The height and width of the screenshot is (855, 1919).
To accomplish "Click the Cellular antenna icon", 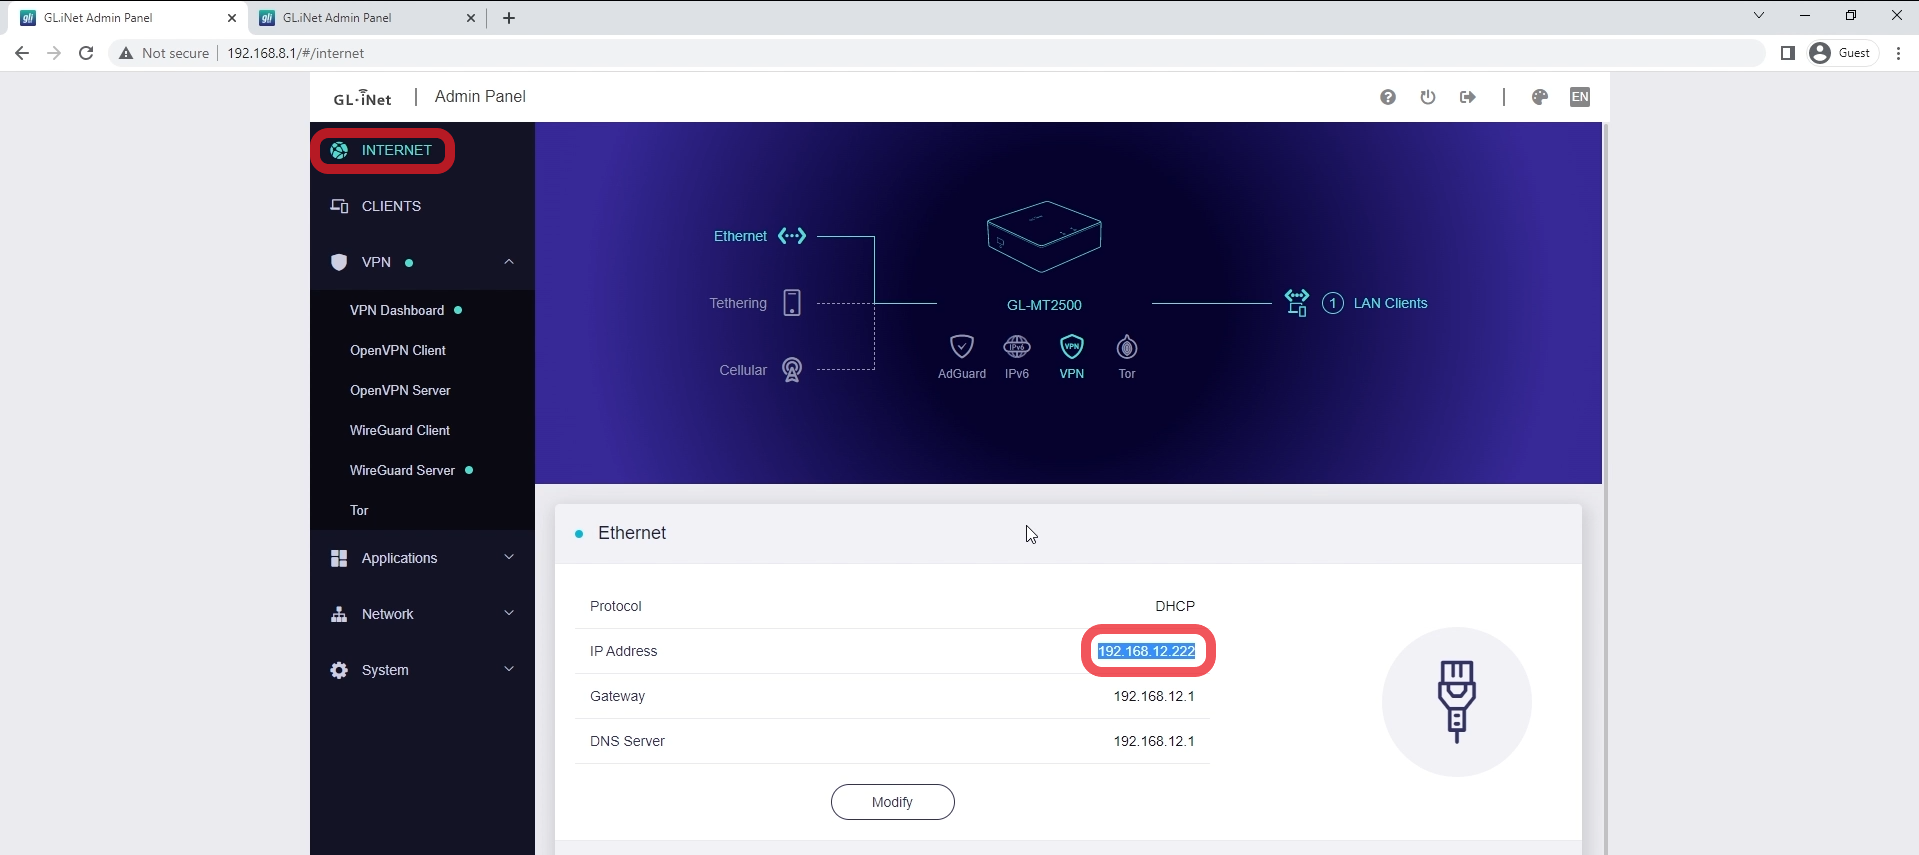I will tap(792, 370).
